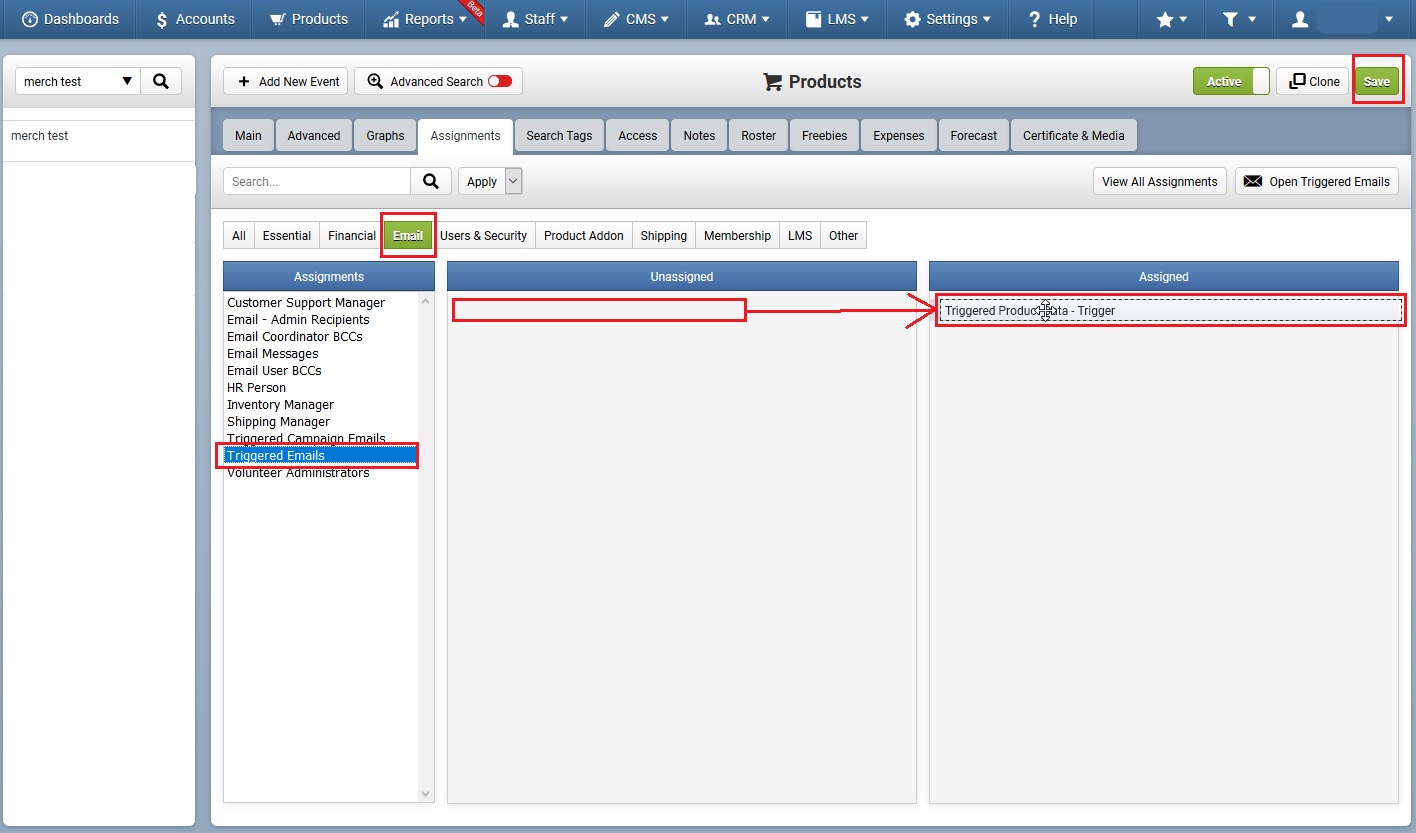Switch to the Certificate & Media tab
Screen dimensions: 1416x833
(1074, 136)
